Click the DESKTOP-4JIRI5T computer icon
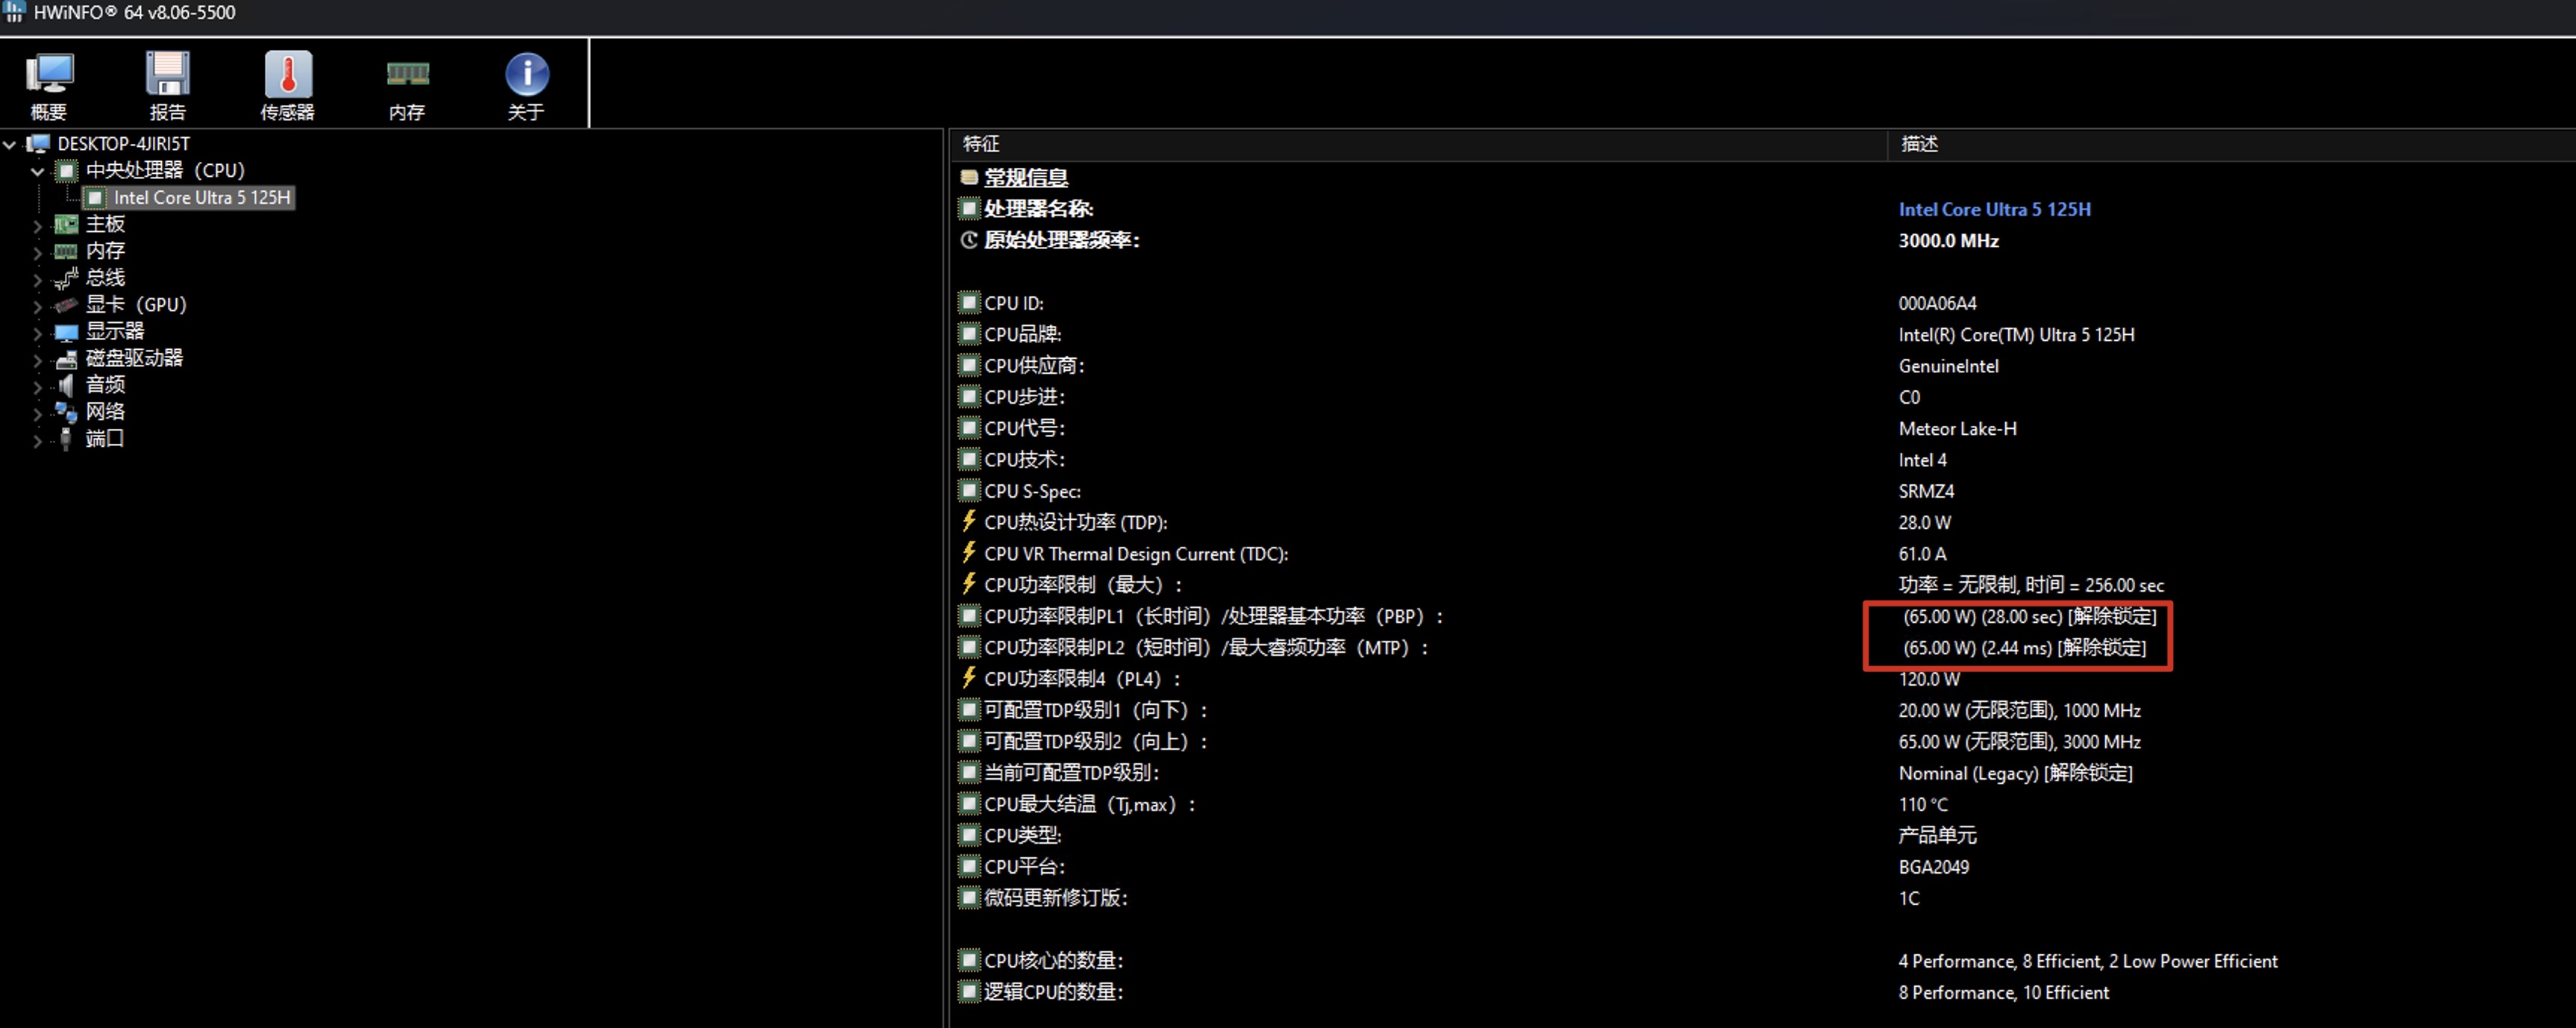 coord(38,144)
